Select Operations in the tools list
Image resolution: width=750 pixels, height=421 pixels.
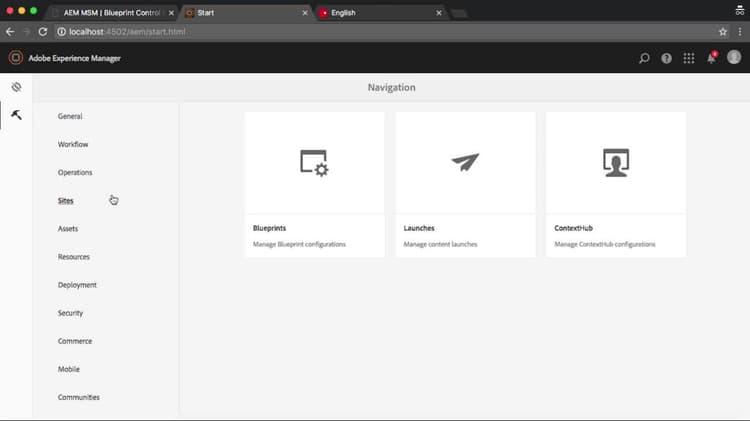[x=75, y=172]
